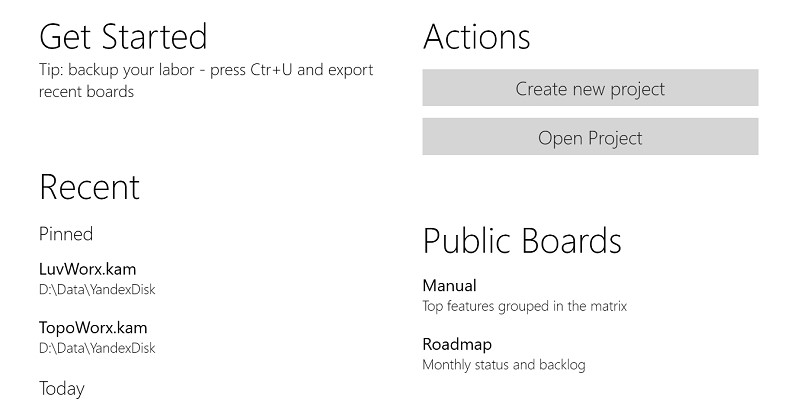Click the Get Started heading
Image resolution: width=800 pixels, height=400 pixels.
coord(123,37)
